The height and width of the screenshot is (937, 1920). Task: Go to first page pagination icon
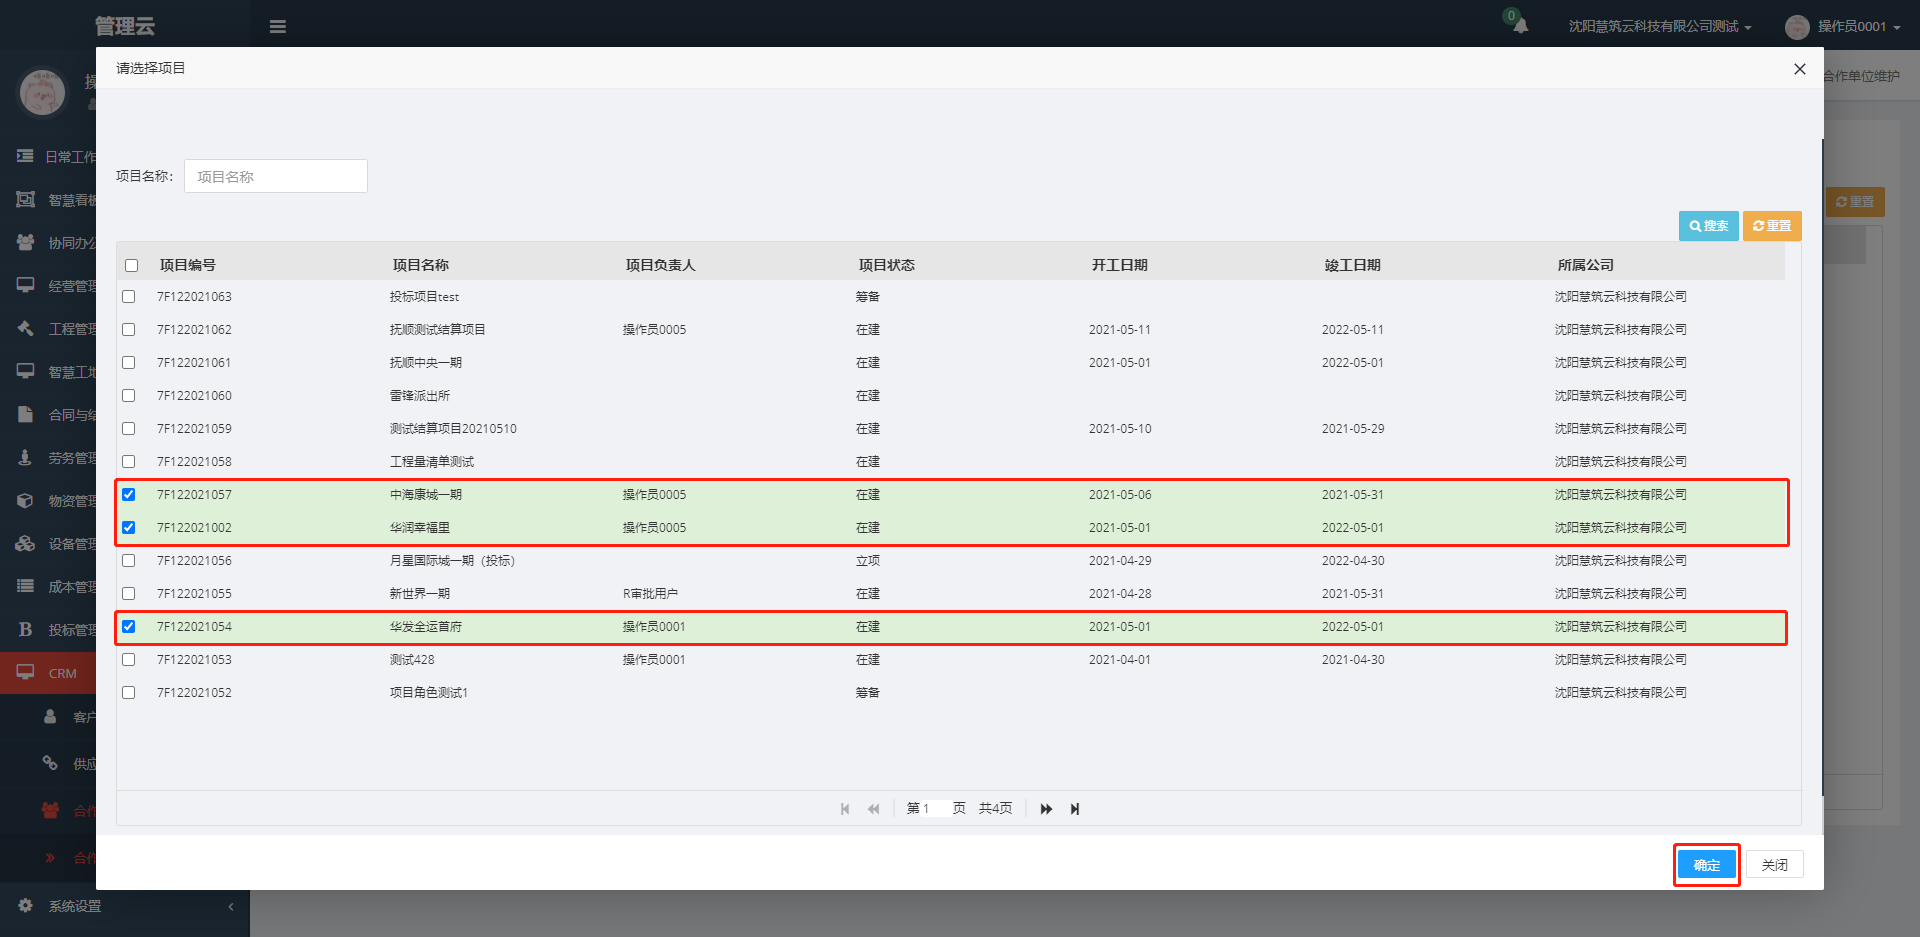(845, 809)
